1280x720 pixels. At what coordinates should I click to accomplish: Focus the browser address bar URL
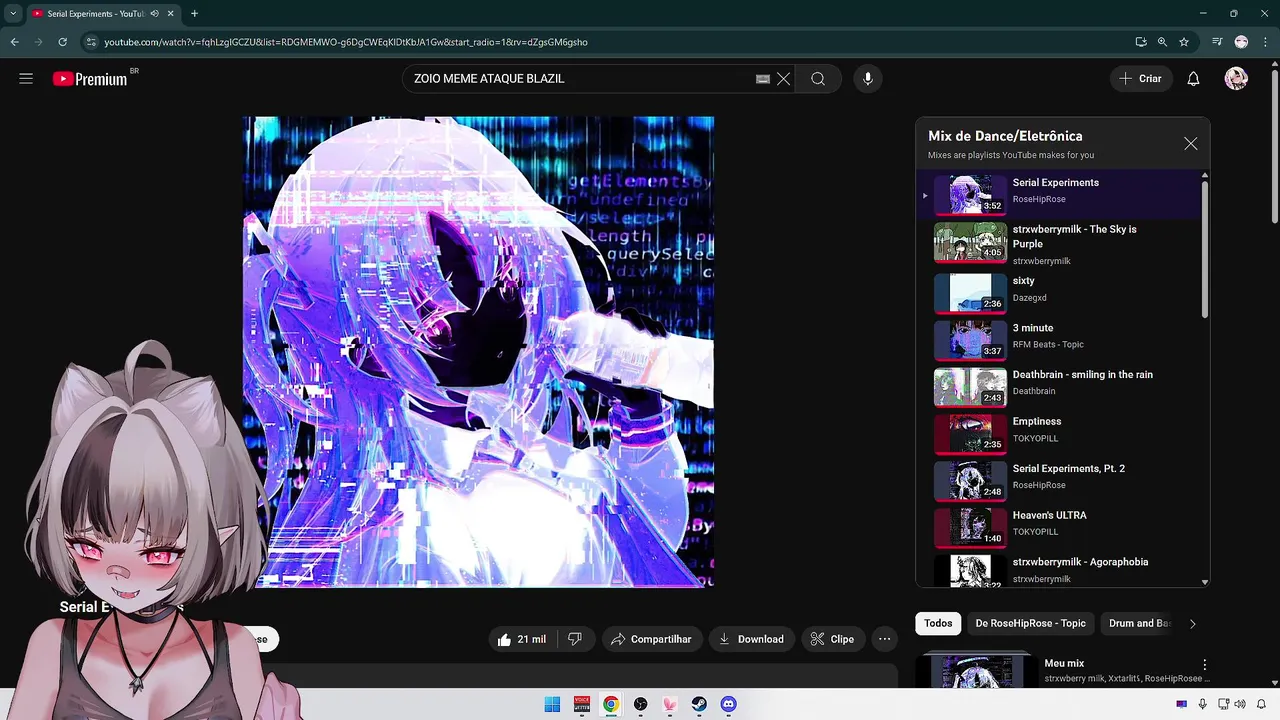(x=346, y=42)
